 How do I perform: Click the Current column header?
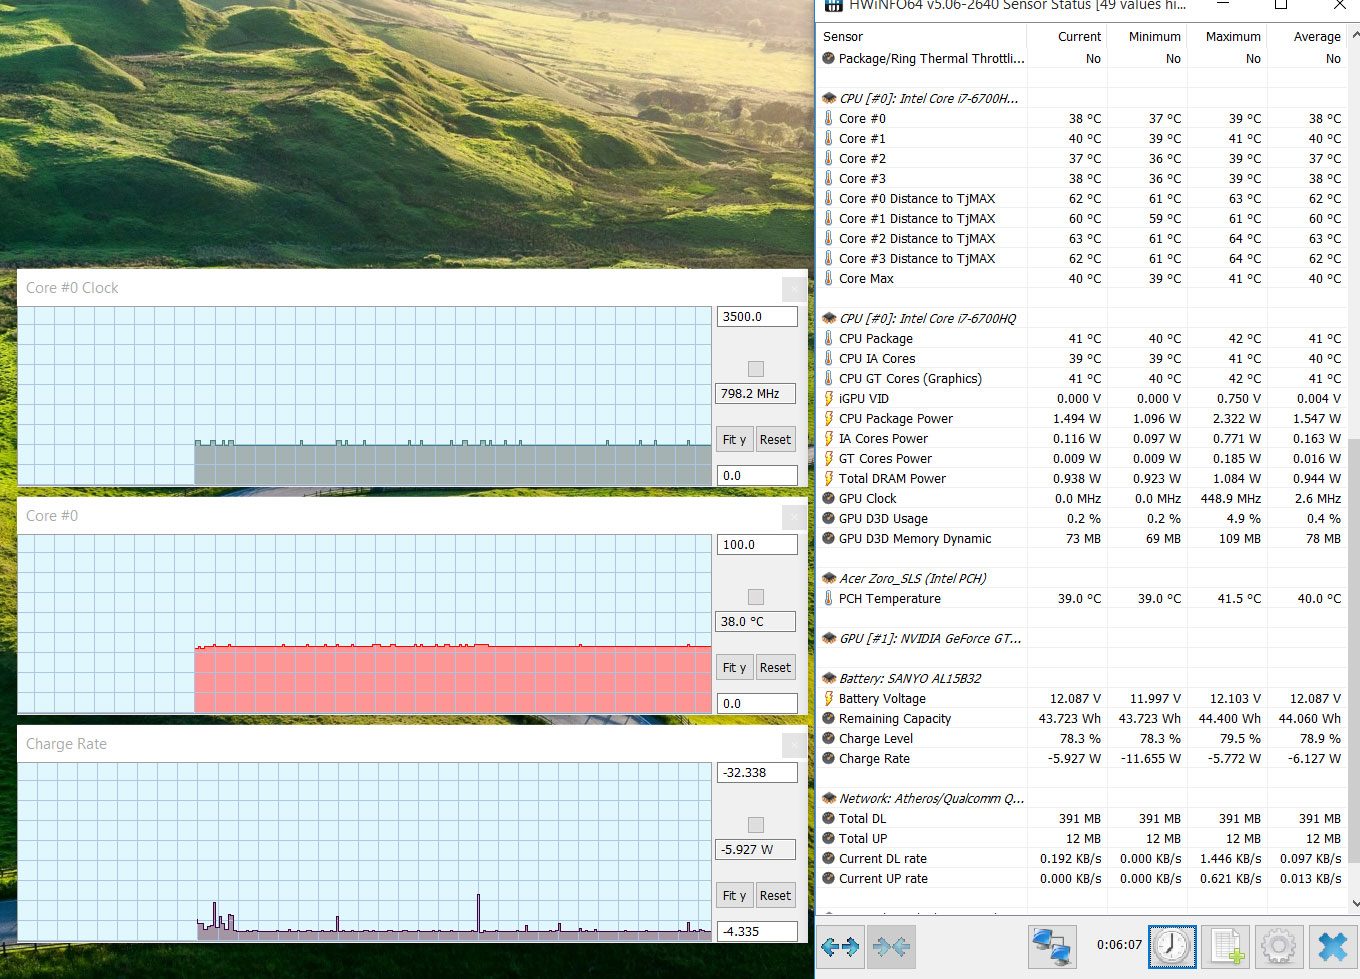[1067, 36]
